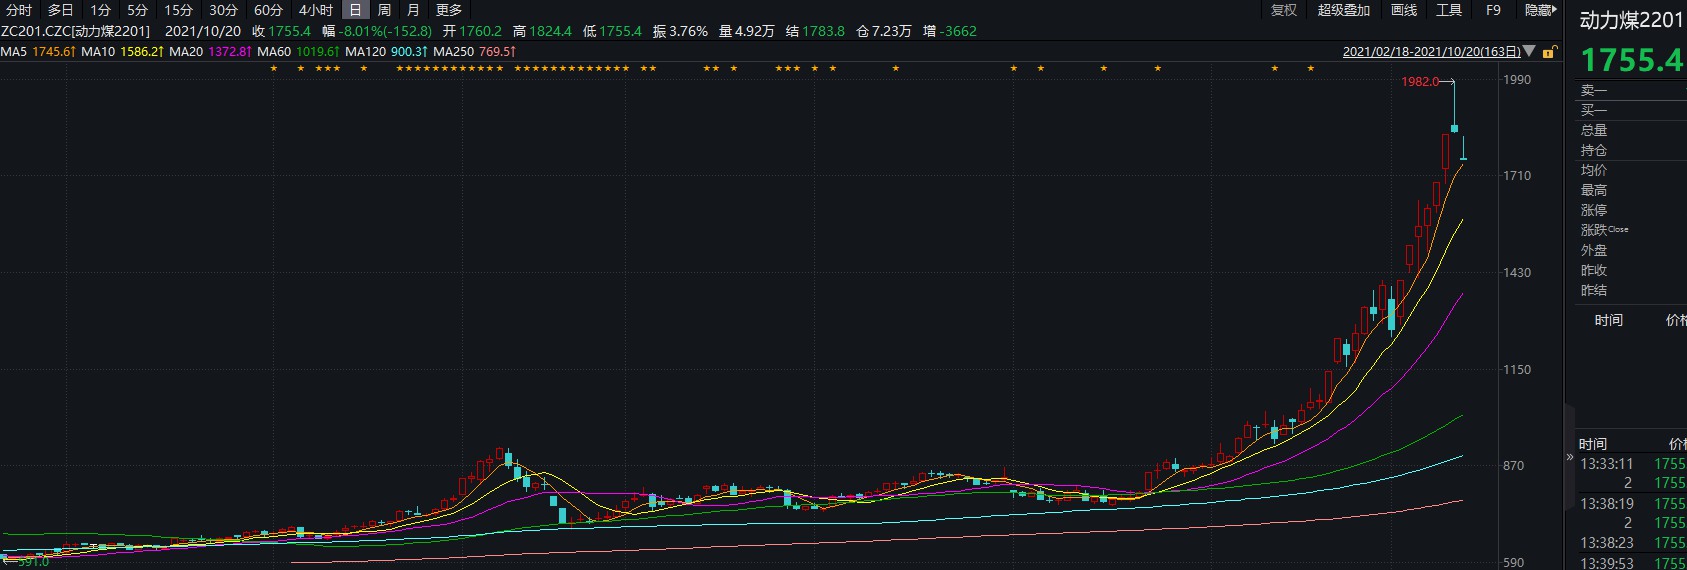Select the MA60 1019.6 indicator label
This screenshot has height=570, width=1687.
(298, 51)
